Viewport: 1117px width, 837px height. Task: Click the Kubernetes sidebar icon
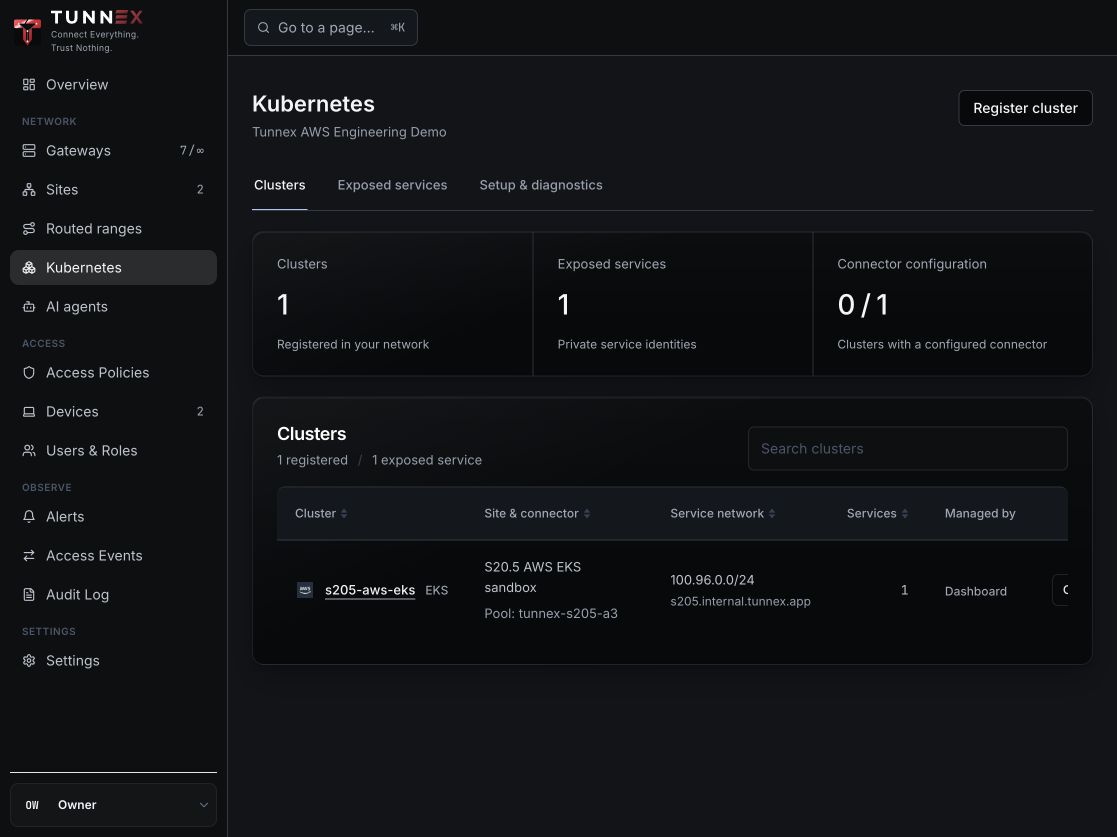click(x=28, y=268)
